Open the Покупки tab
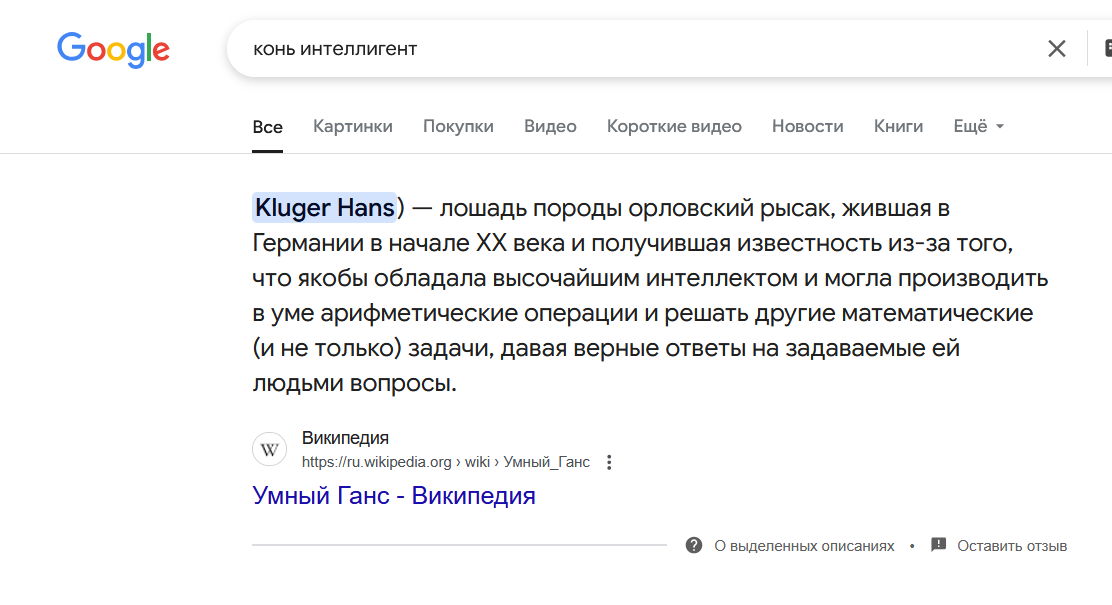 (x=458, y=126)
